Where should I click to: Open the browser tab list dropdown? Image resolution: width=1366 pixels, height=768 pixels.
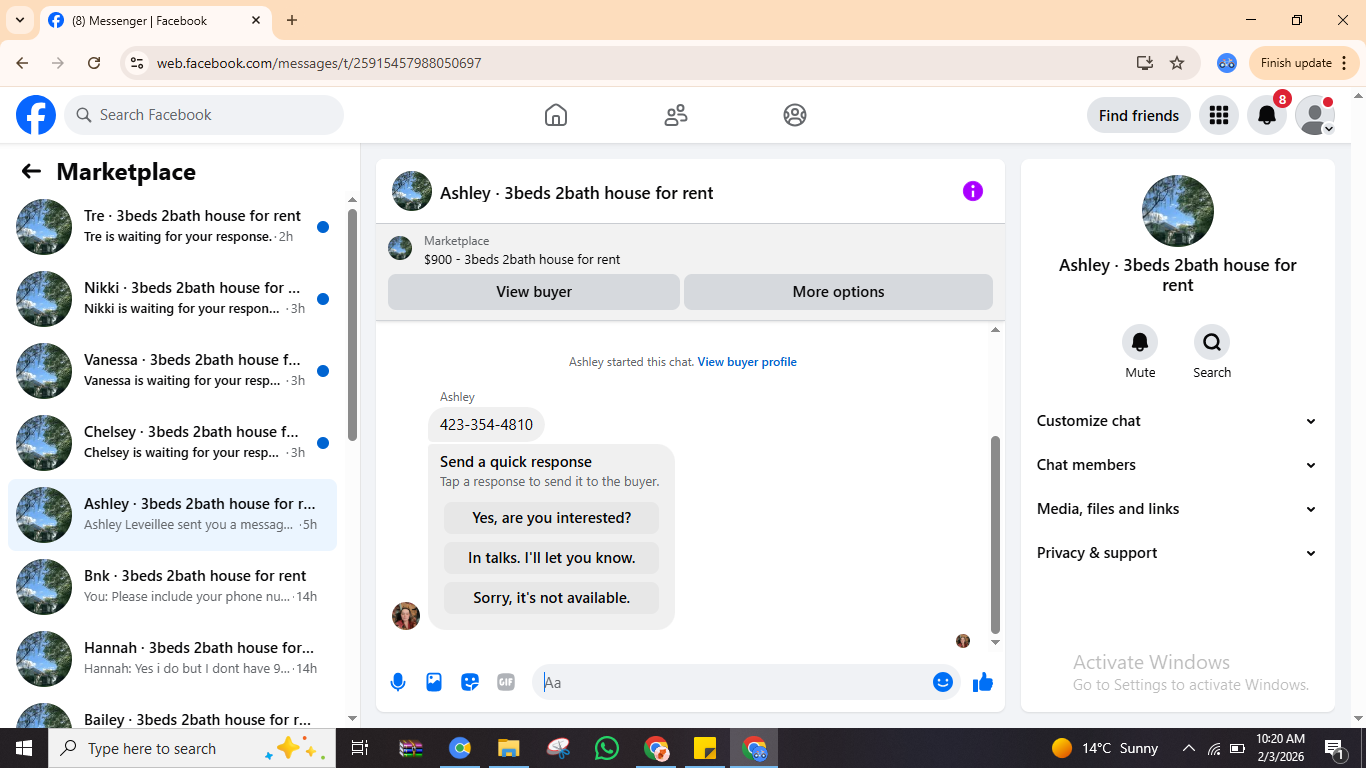pyautogui.click(x=19, y=20)
